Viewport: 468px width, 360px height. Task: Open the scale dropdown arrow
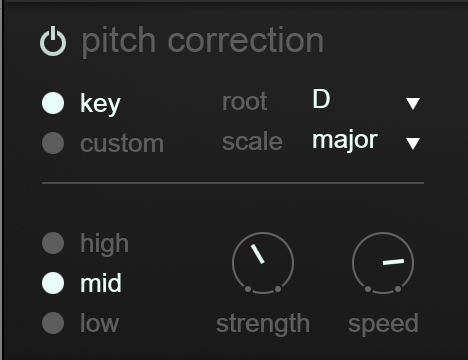point(413,143)
